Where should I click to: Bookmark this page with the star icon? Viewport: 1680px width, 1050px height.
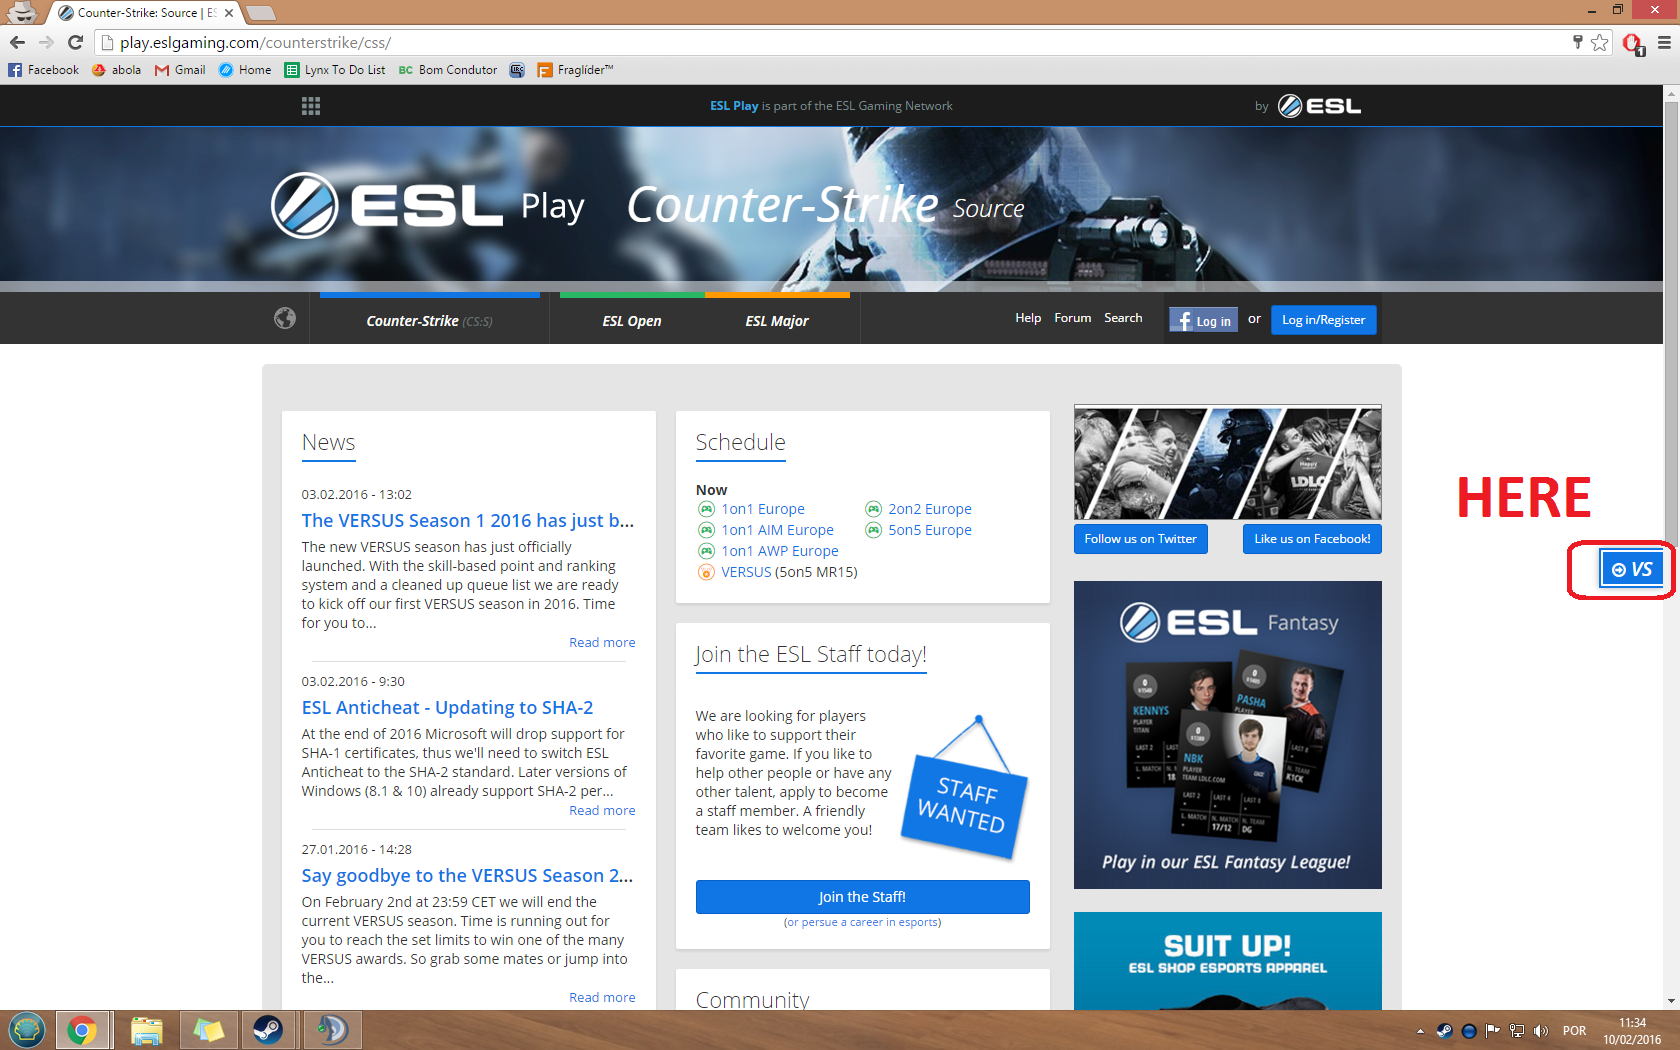pyautogui.click(x=1600, y=42)
